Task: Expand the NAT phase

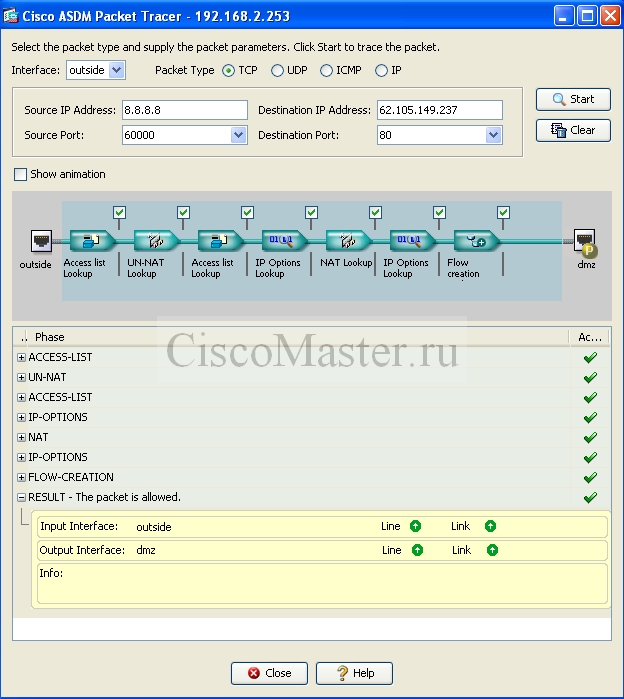Action: (x=21, y=438)
